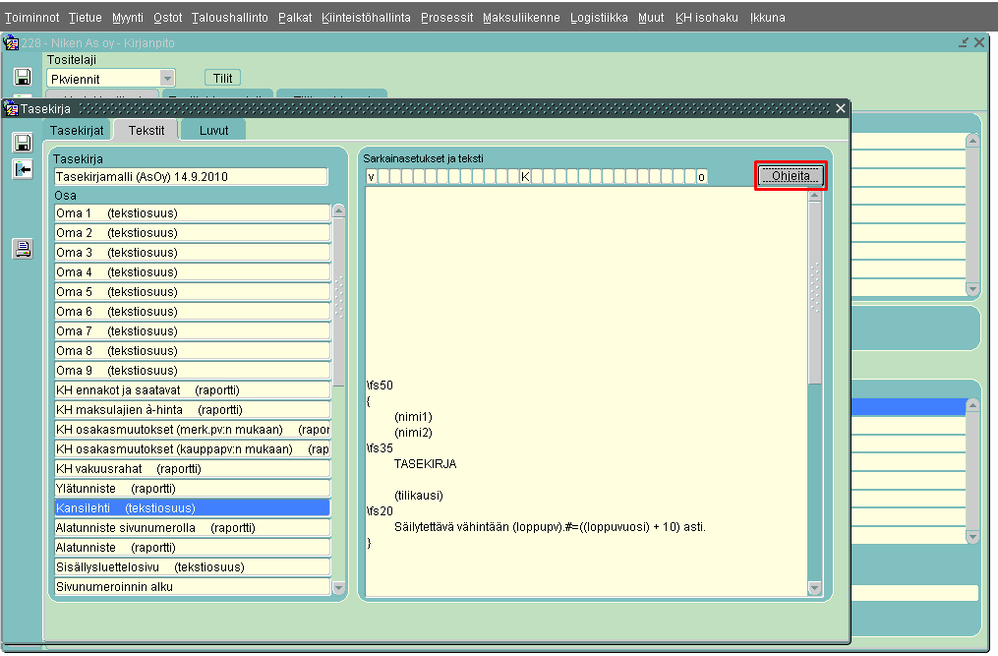Select Oma 5 (tekstiosuus) row
Screen dimensions: 998x656
[x=192, y=292]
